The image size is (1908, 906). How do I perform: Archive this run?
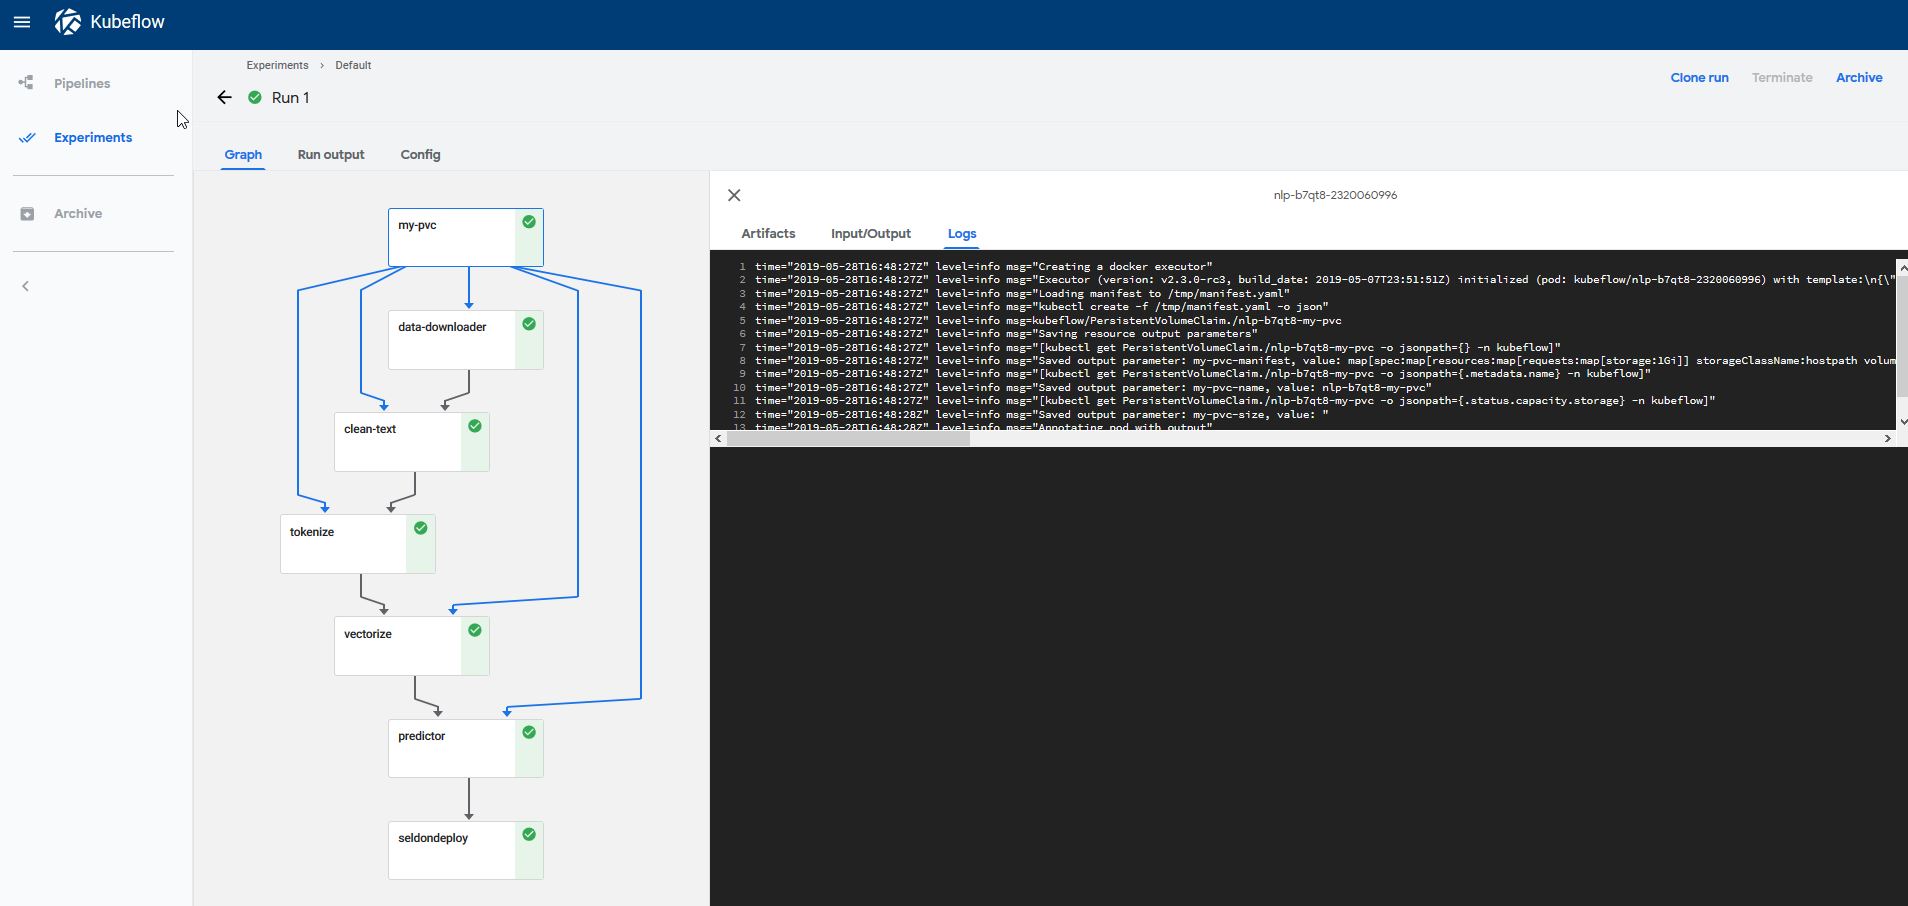click(x=1858, y=77)
